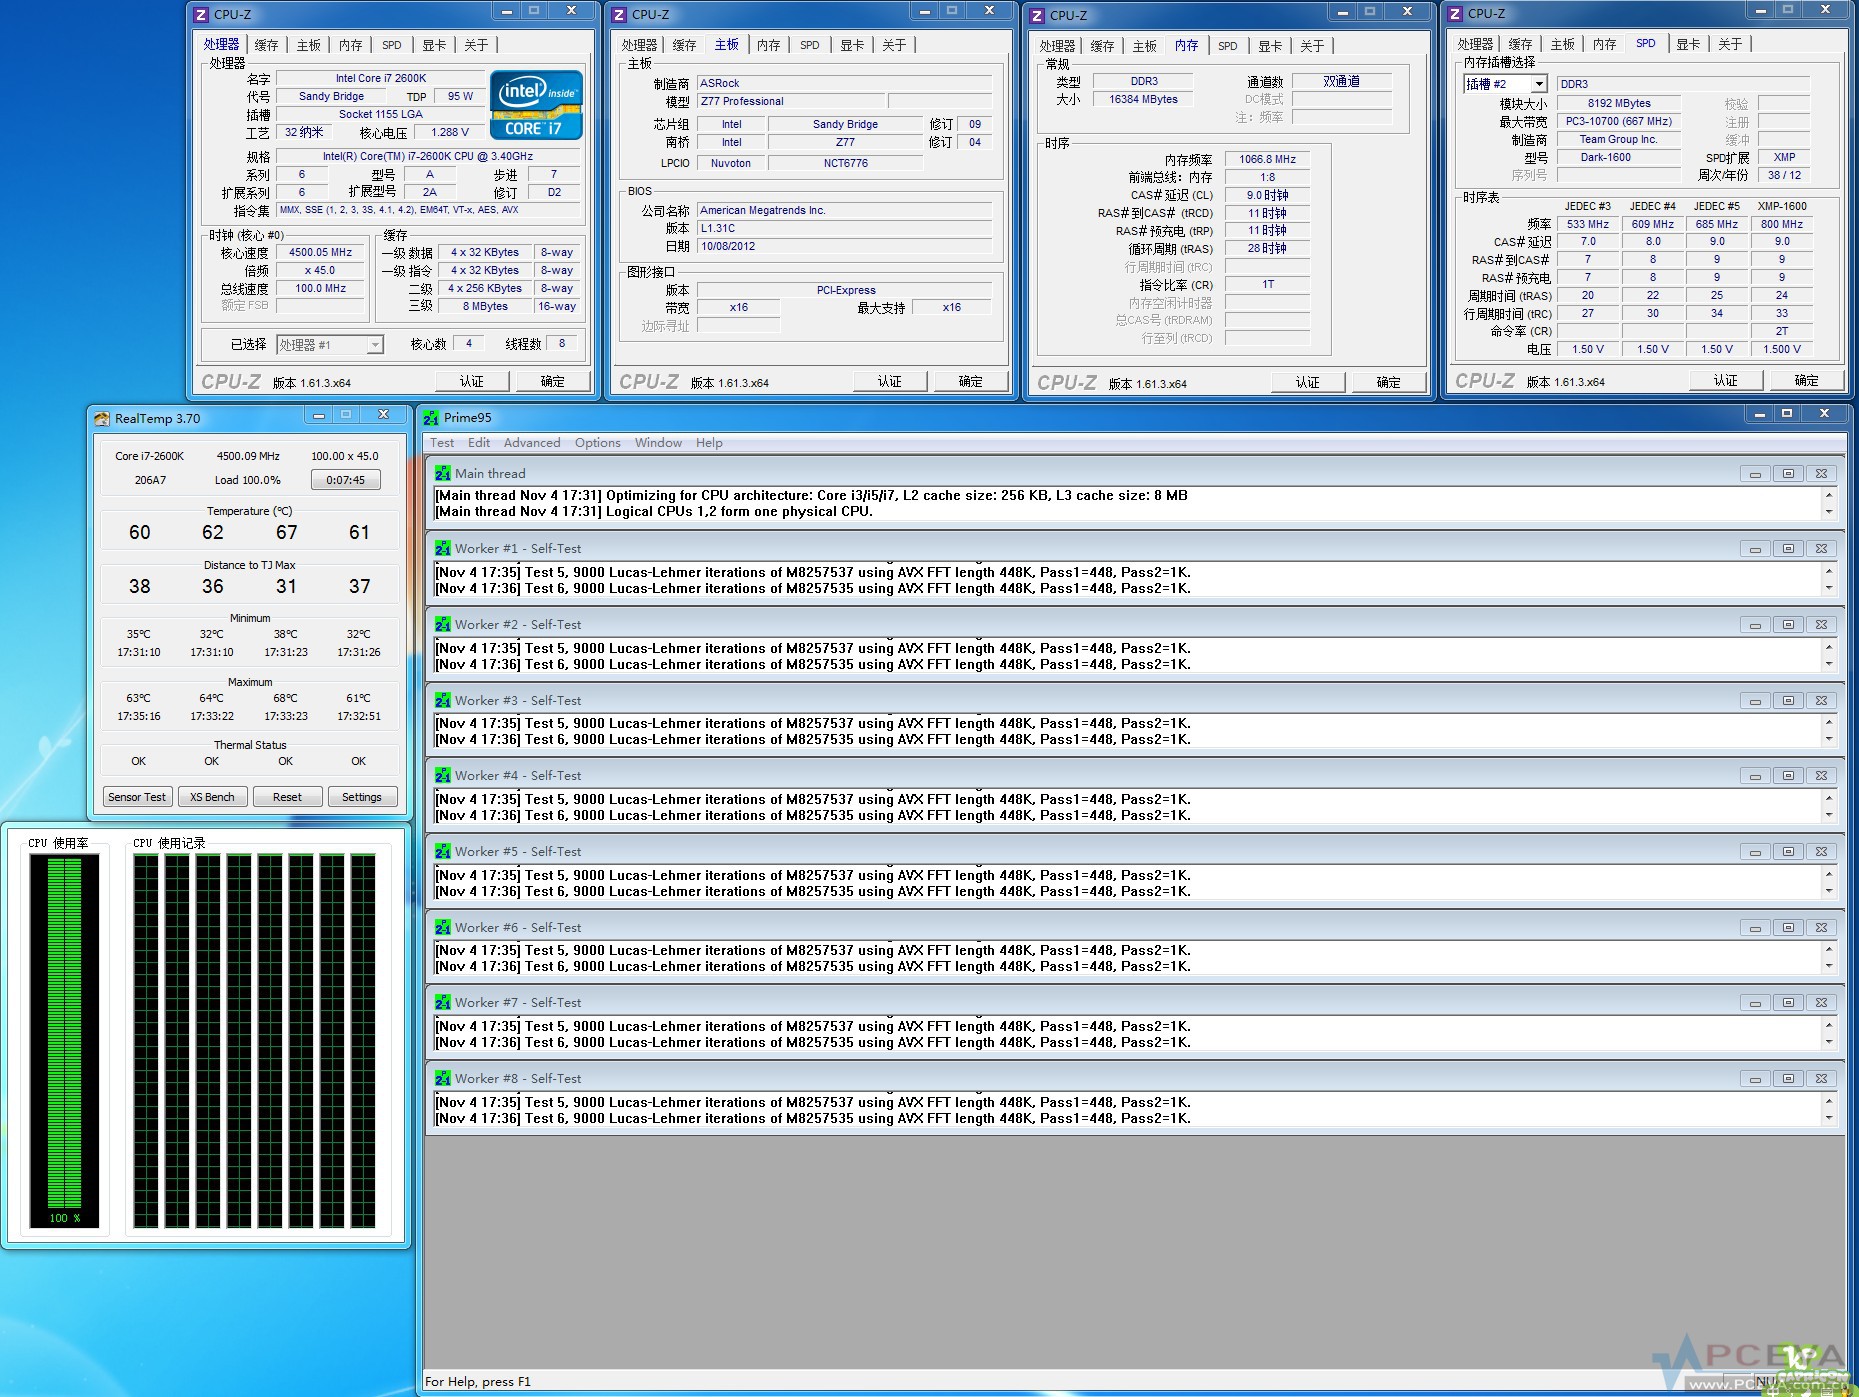1859x1397 pixels.
Task: Click the RealTemp title bar icon
Action: pos(102,418)
